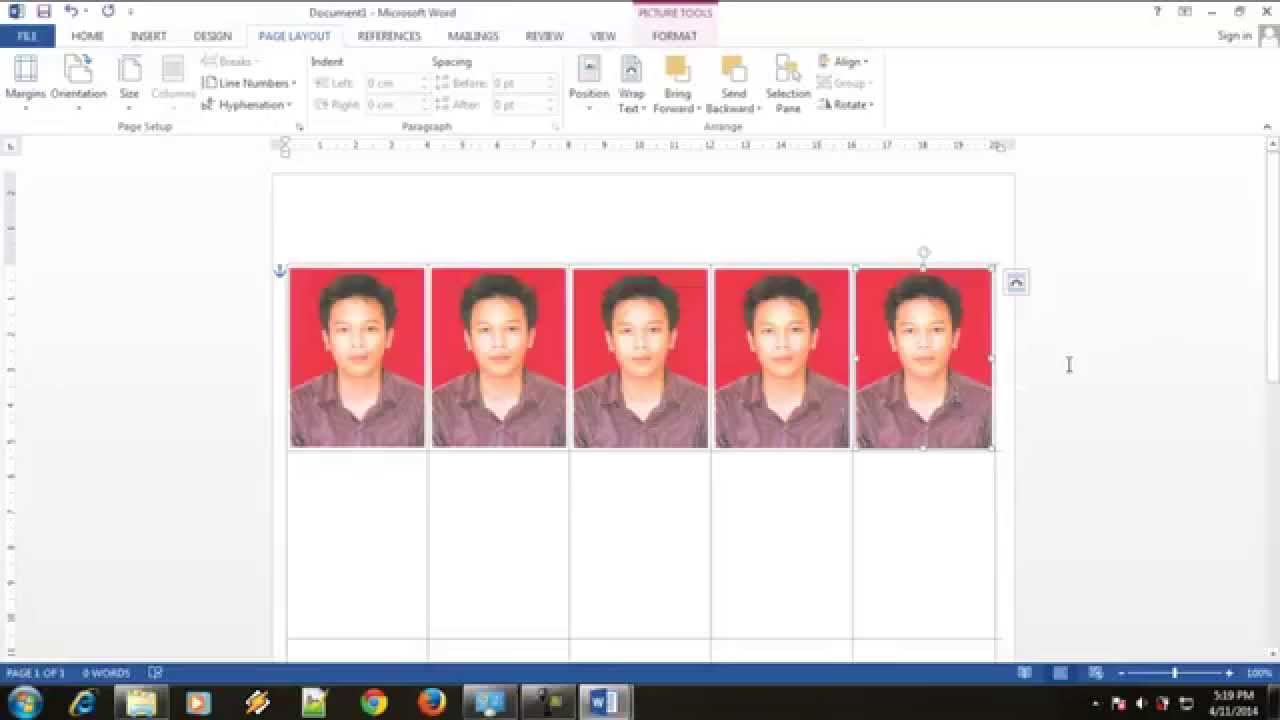The image size is (1280, 720).
Task: Click the Word taskbar button
Action: tap(605, 702)
